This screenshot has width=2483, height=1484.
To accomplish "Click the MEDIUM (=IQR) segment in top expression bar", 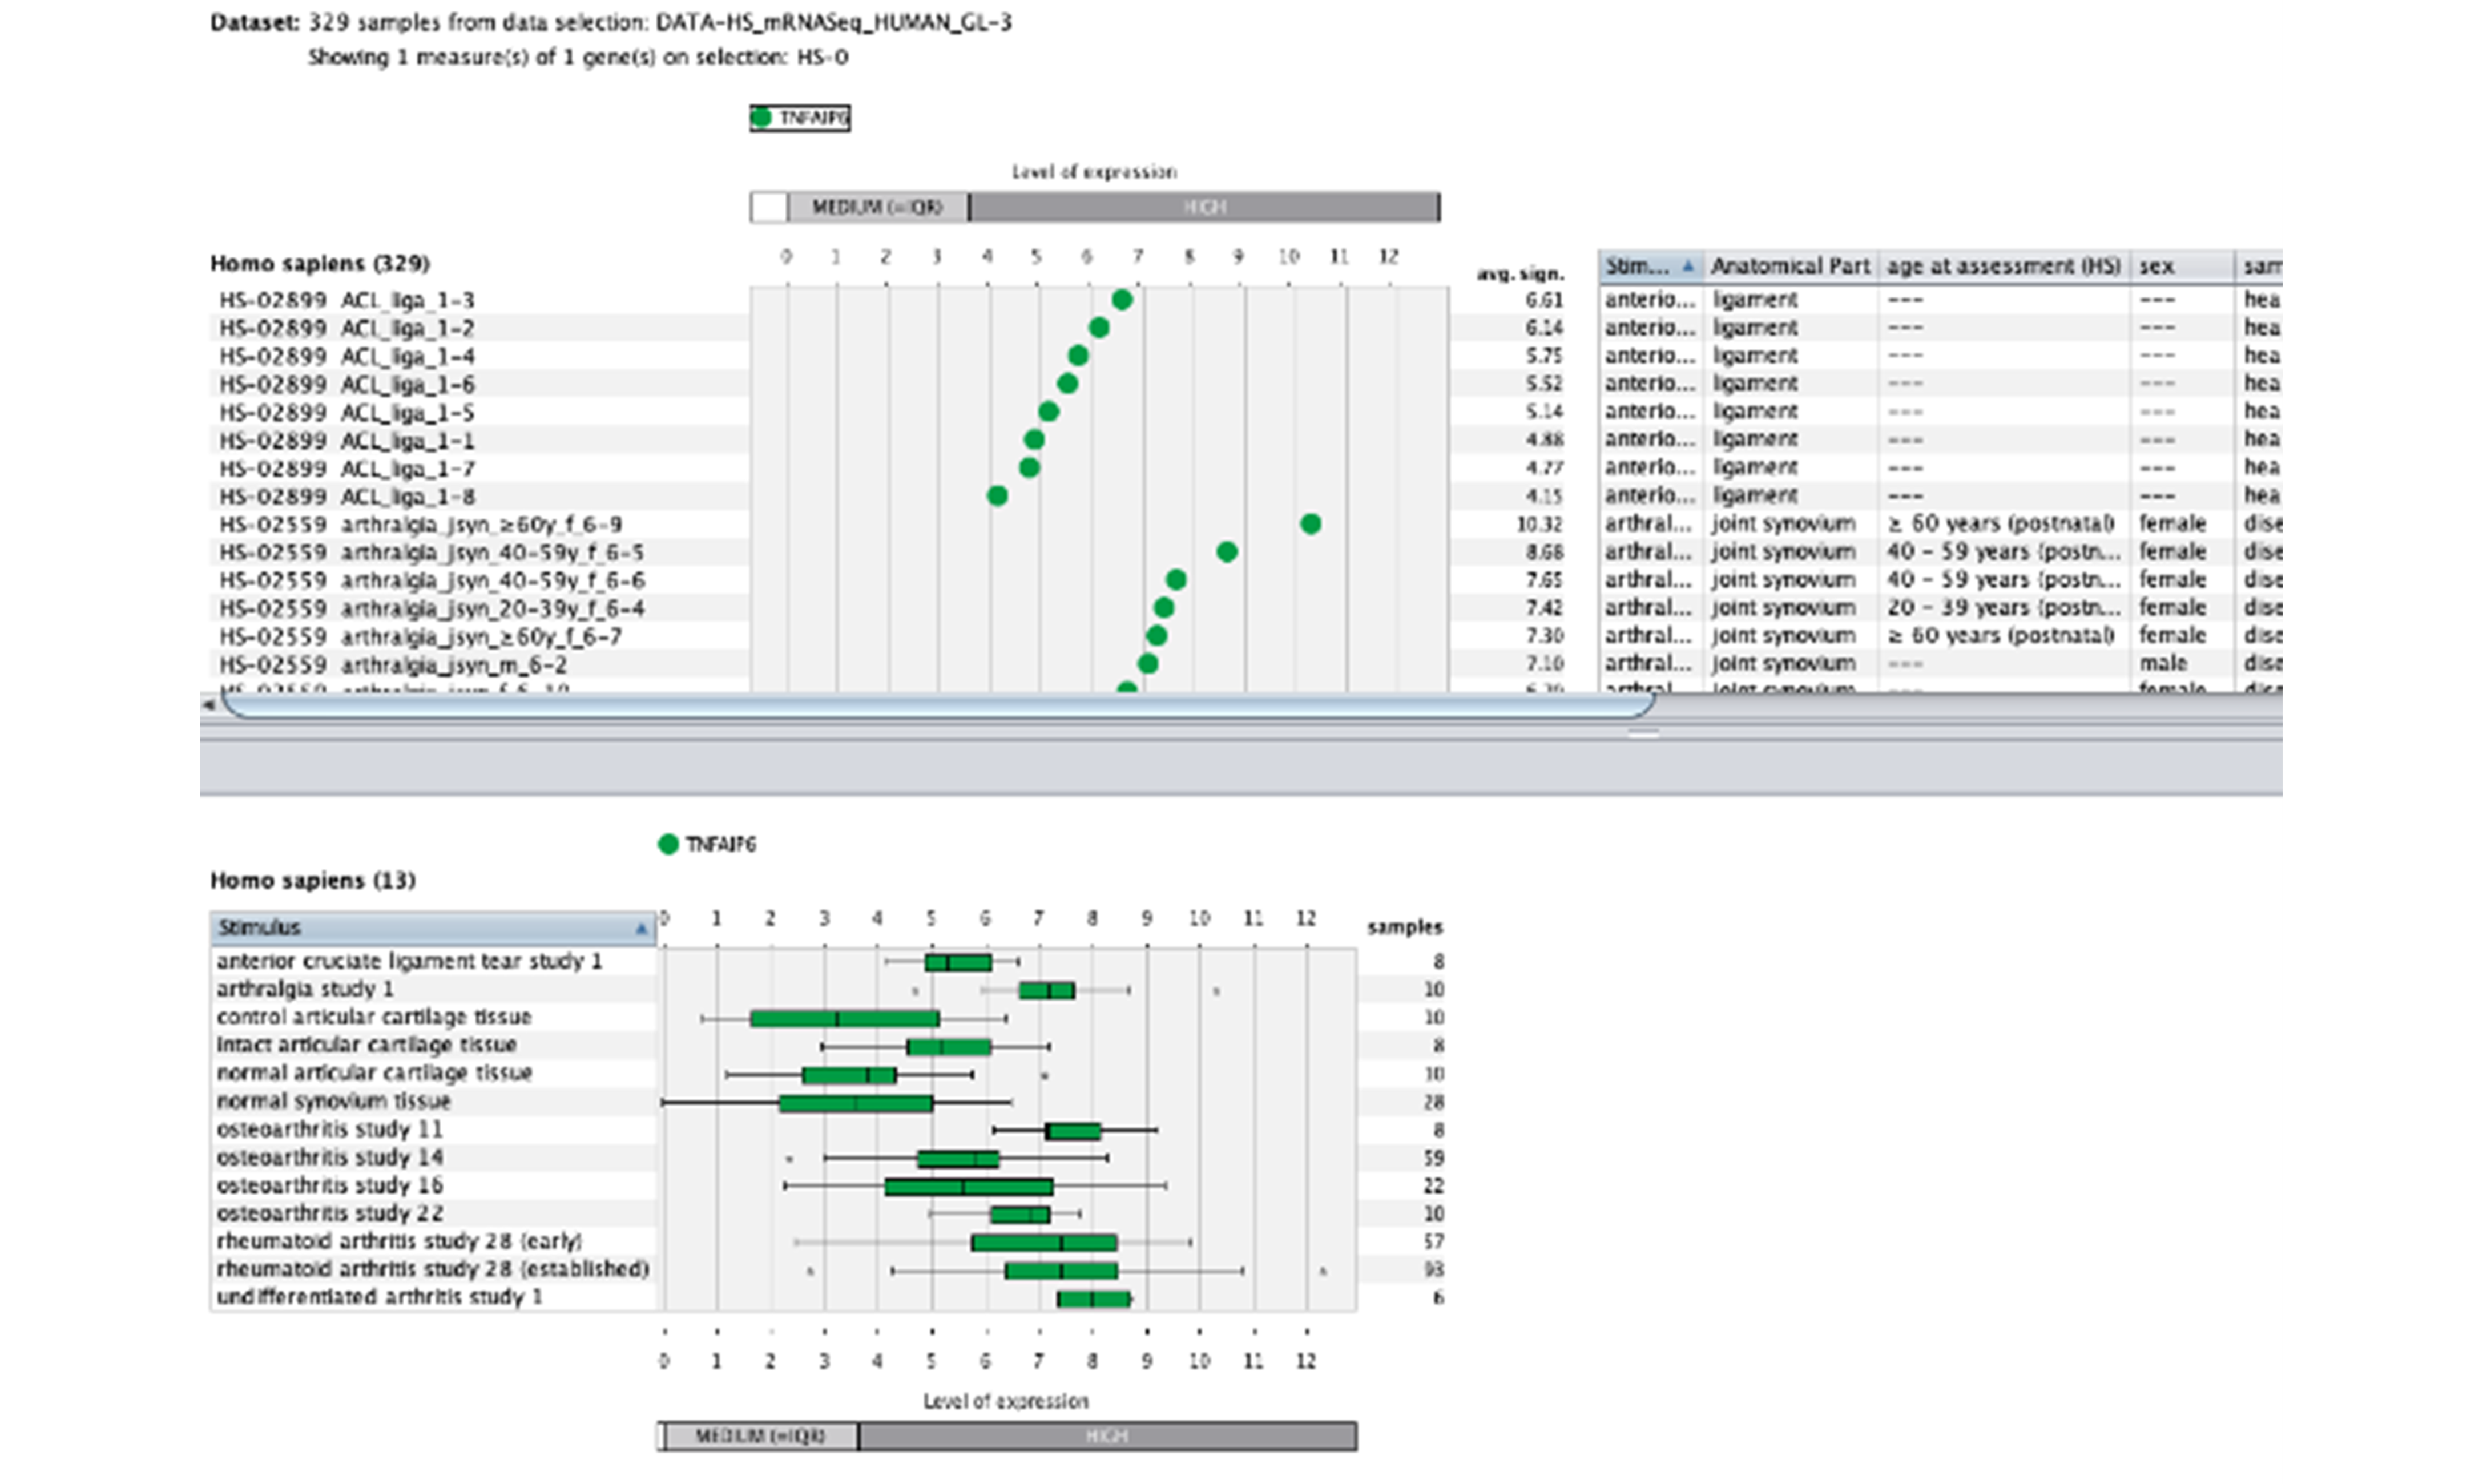I will tap(877, 207).
